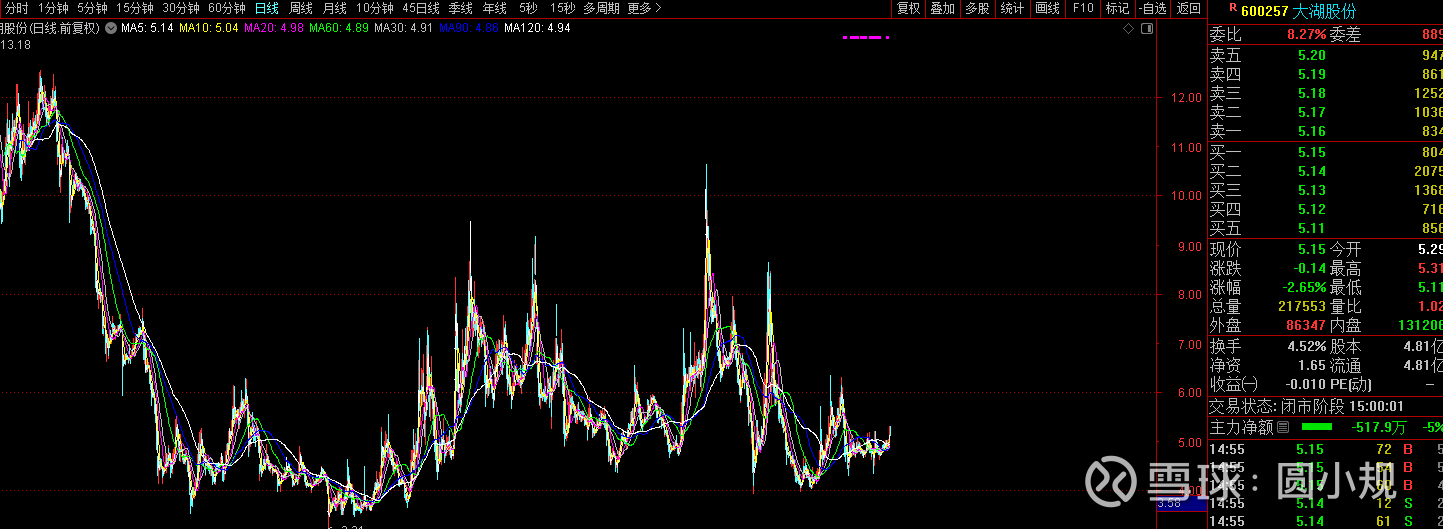Toggle the side panel layout icon
This screenshot has height=529, width=1443.
click(x=1147, y=28)
